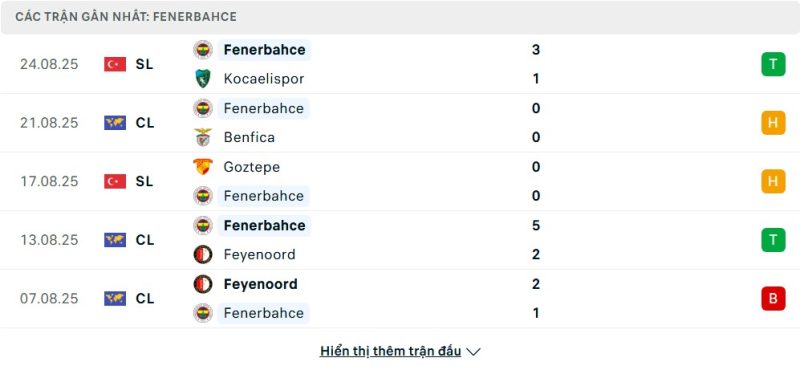Click Turkish flag icon for 17.08.25 match
The height and width of the screenshot is (374, 800).
point(115,181)
